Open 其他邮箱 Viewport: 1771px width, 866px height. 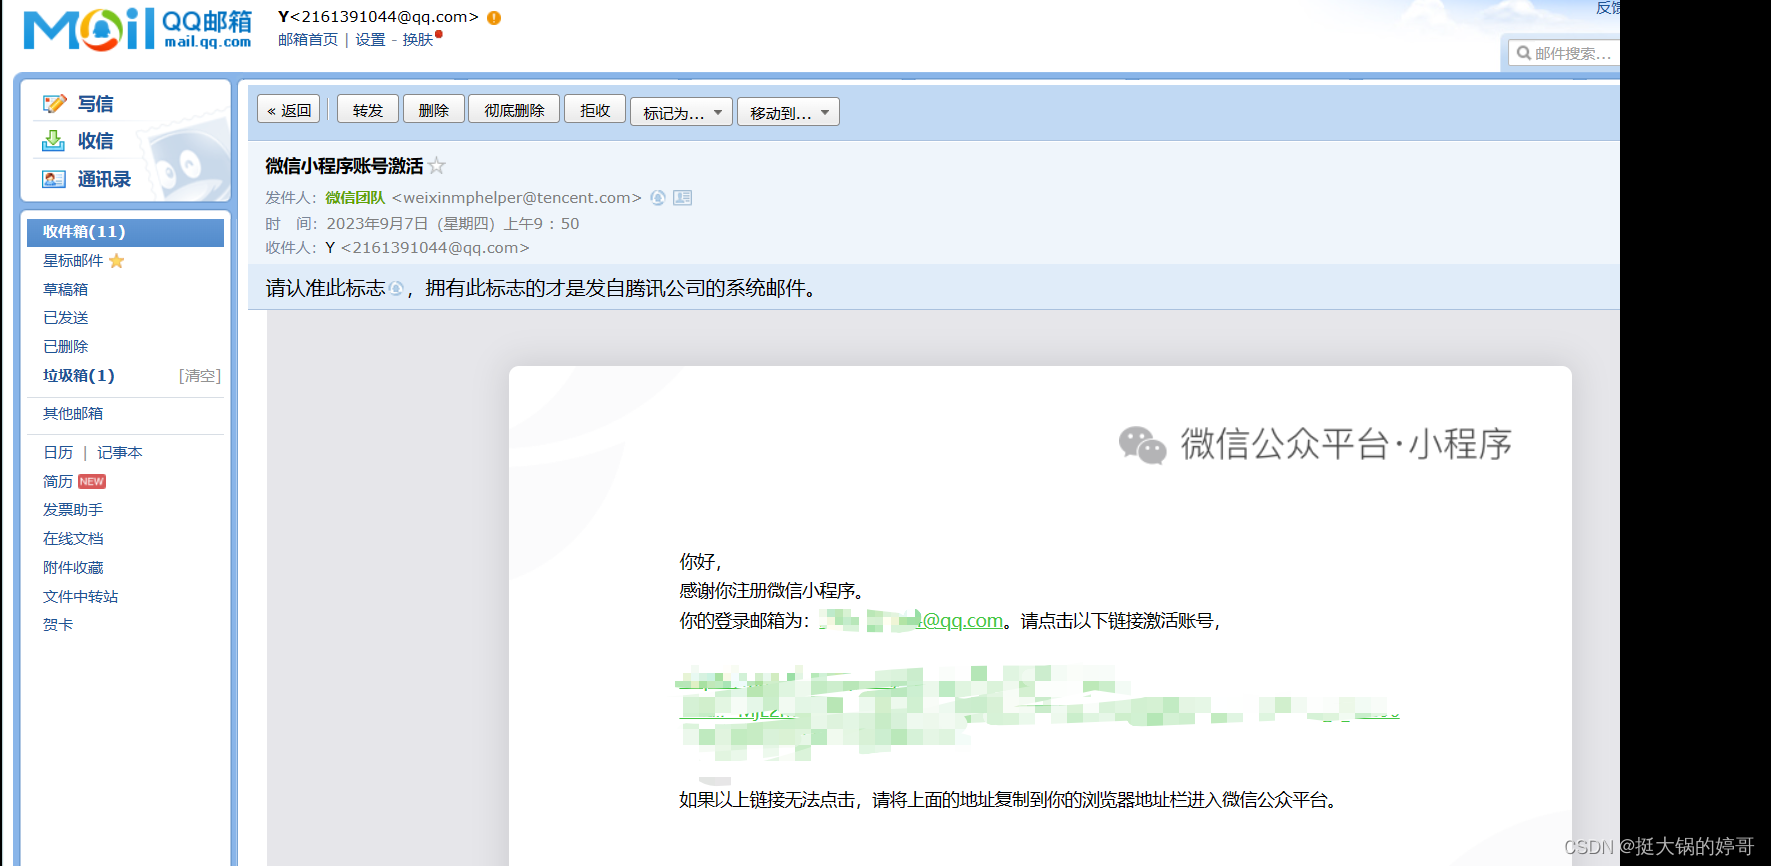73,414
